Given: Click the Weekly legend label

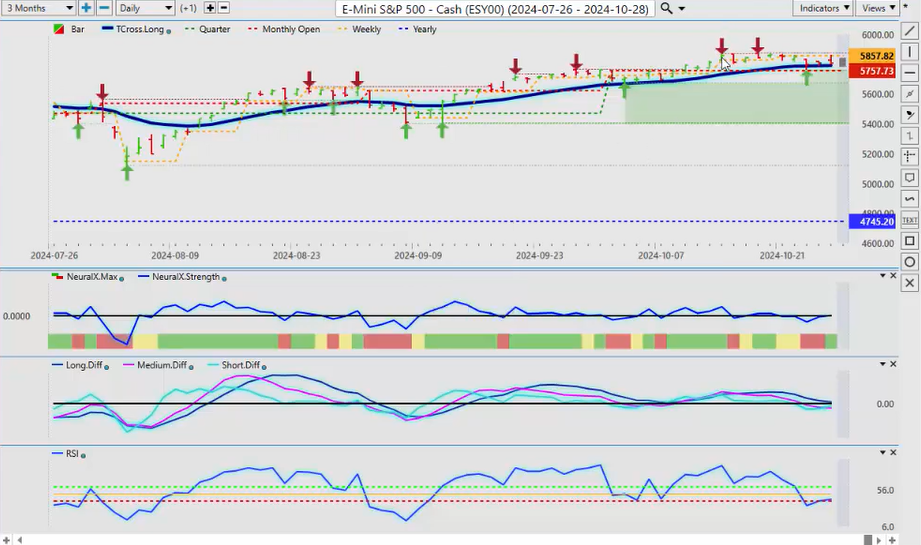Looking at the screenshot, I should [x=367, y=29].
